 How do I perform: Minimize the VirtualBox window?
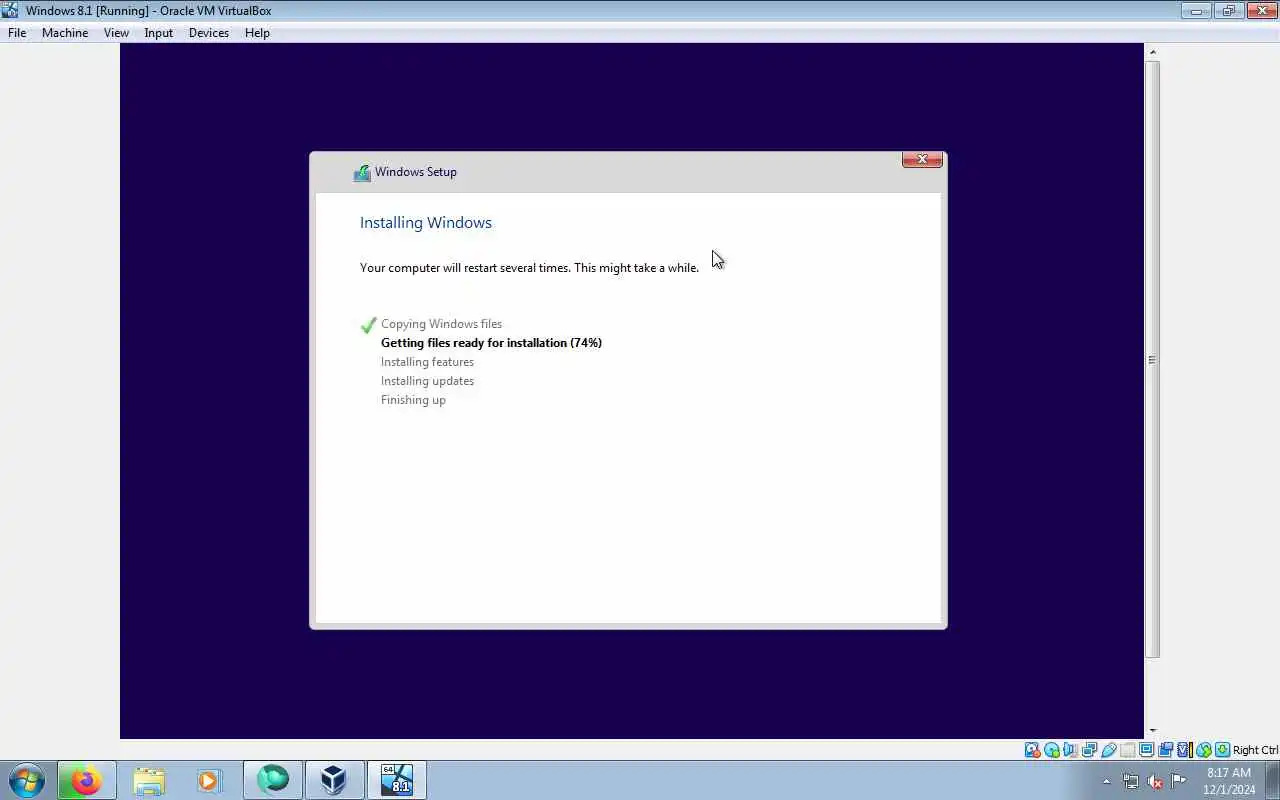(x=1195, y=11)
